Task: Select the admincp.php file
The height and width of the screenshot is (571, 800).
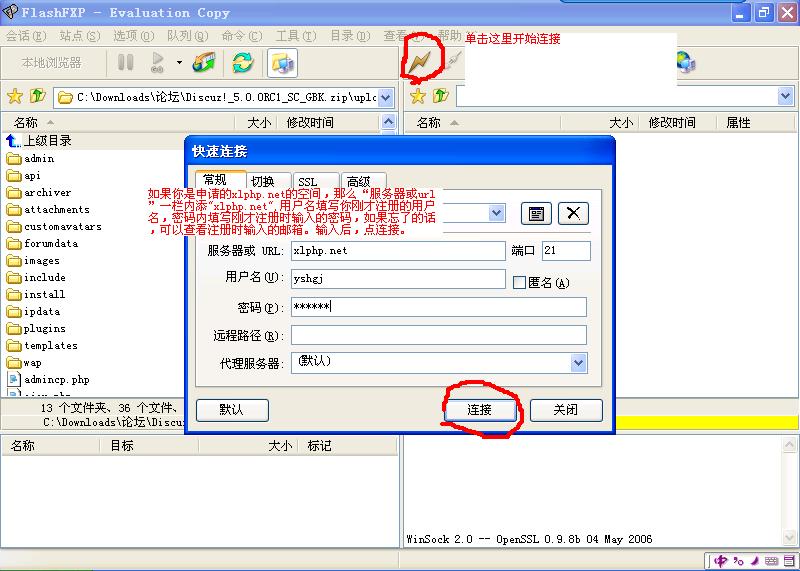Action: [x=49, y=380]
